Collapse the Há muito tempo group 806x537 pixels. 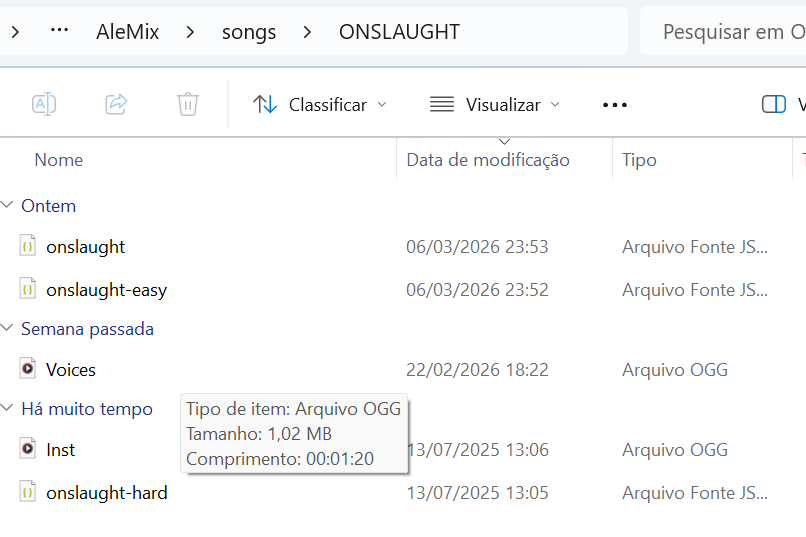click(9, 409)
